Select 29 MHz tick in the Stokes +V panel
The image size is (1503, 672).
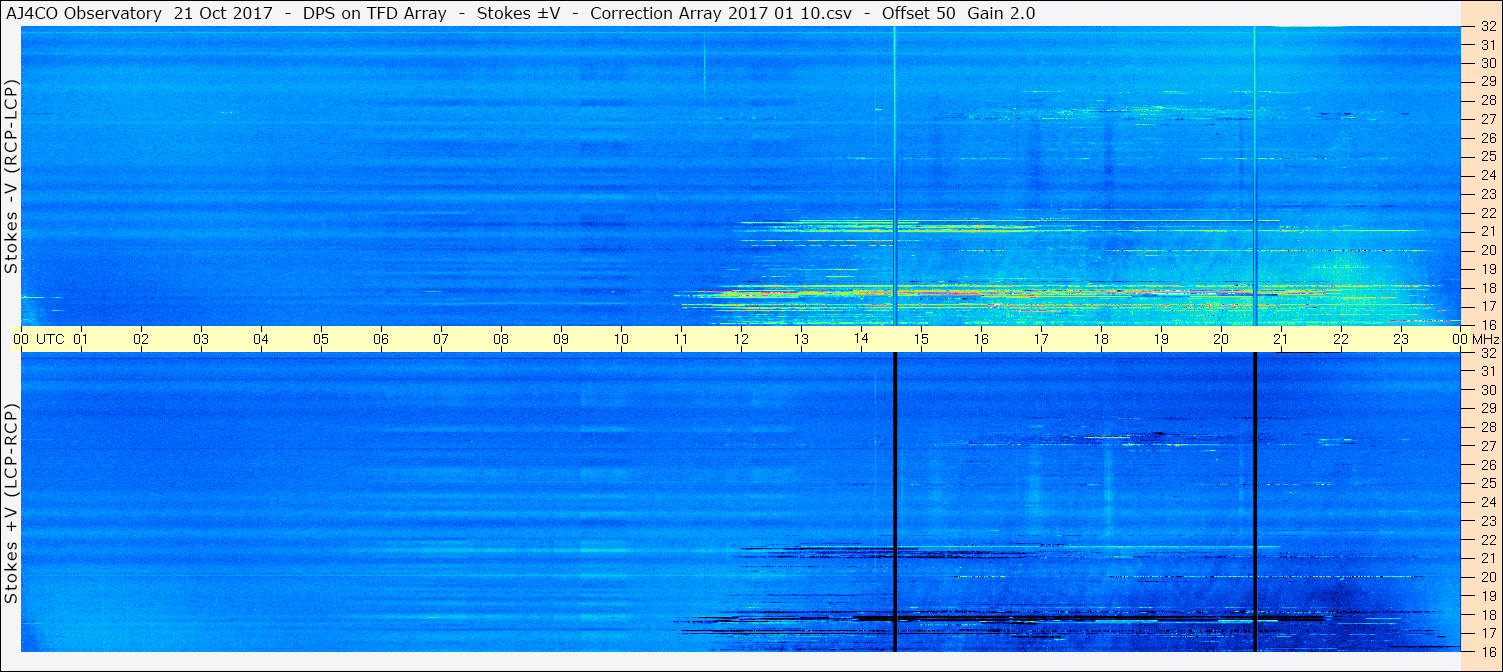point(1488,408)
